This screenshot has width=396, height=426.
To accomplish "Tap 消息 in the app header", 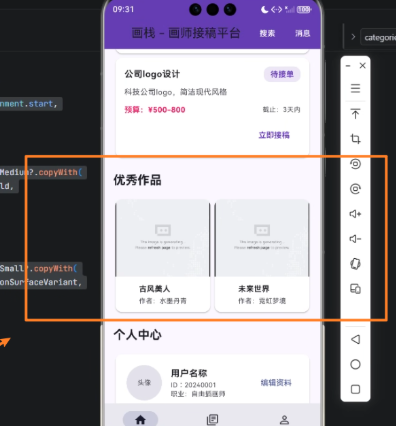I will point(303,33).
